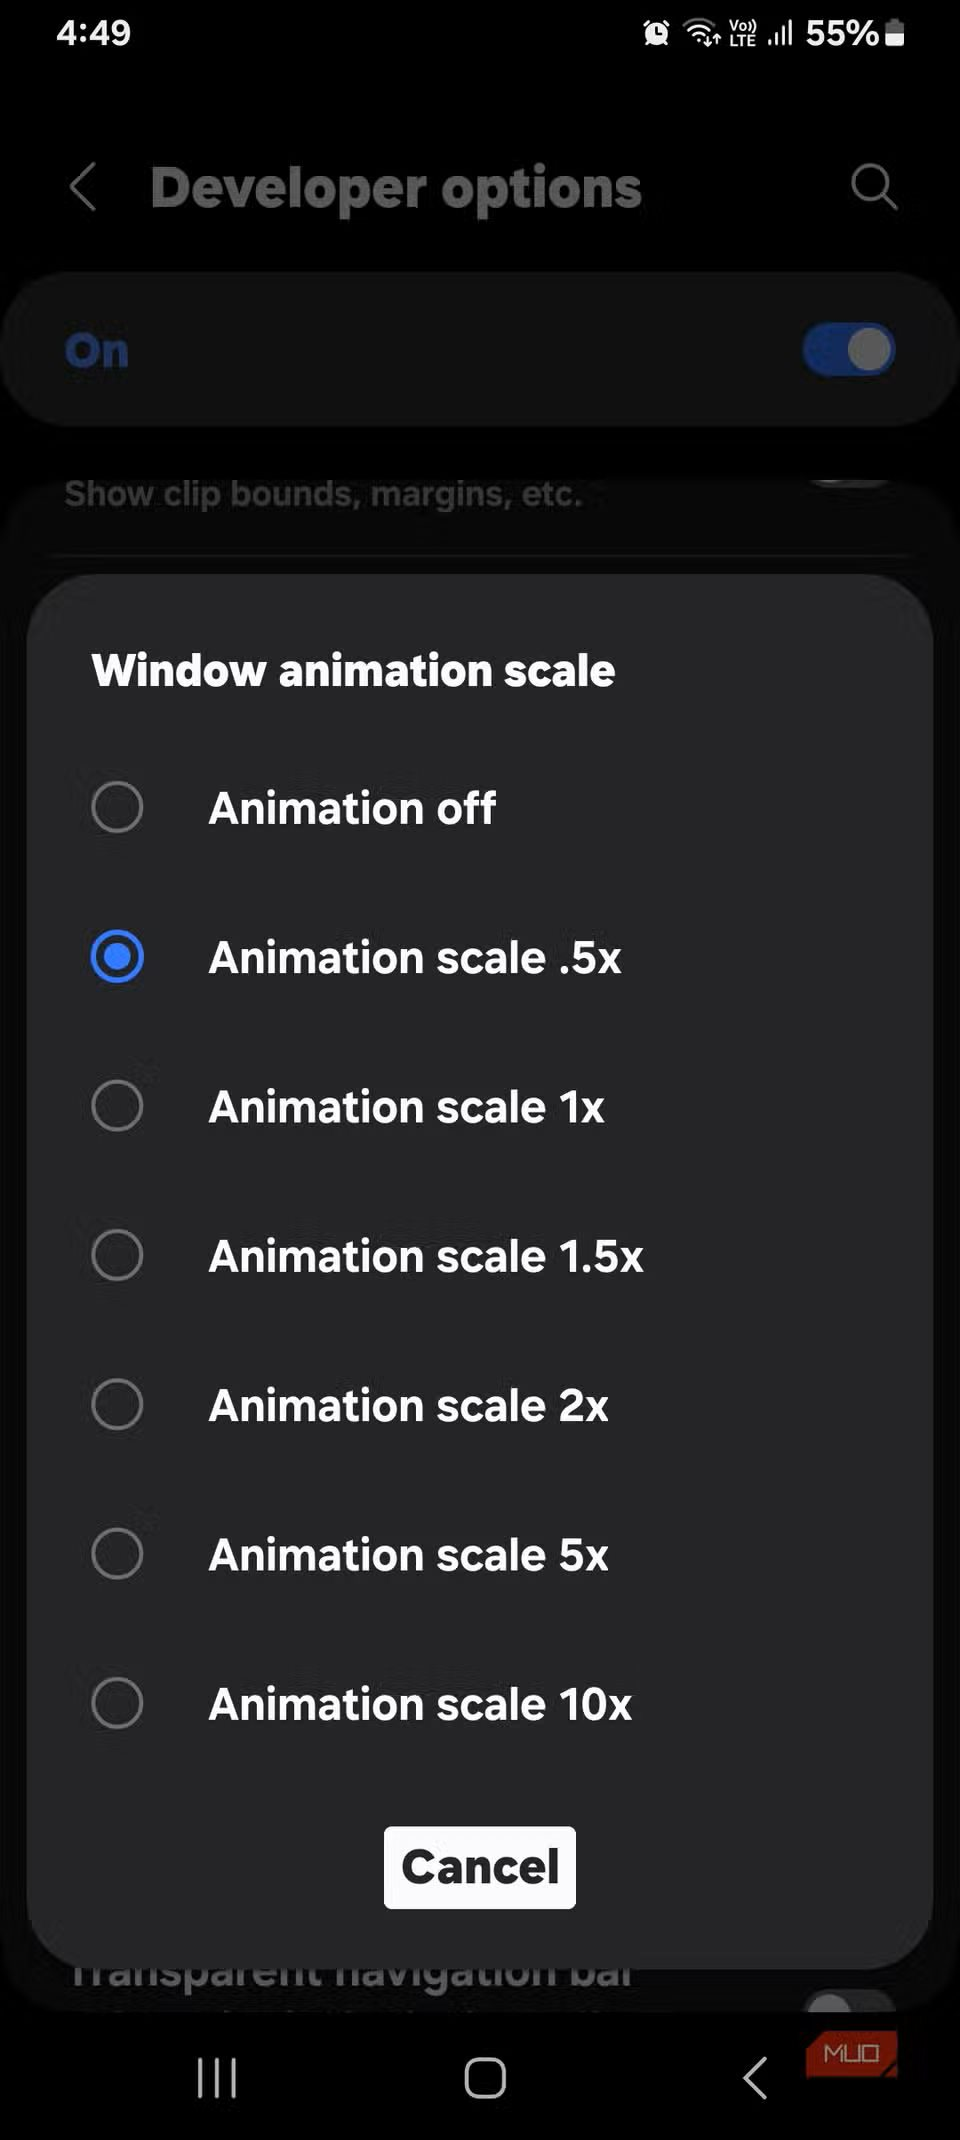Tap the back arrow in Developer options header
The height and width of the screenshot is (2140, 960).
[84, 187]
